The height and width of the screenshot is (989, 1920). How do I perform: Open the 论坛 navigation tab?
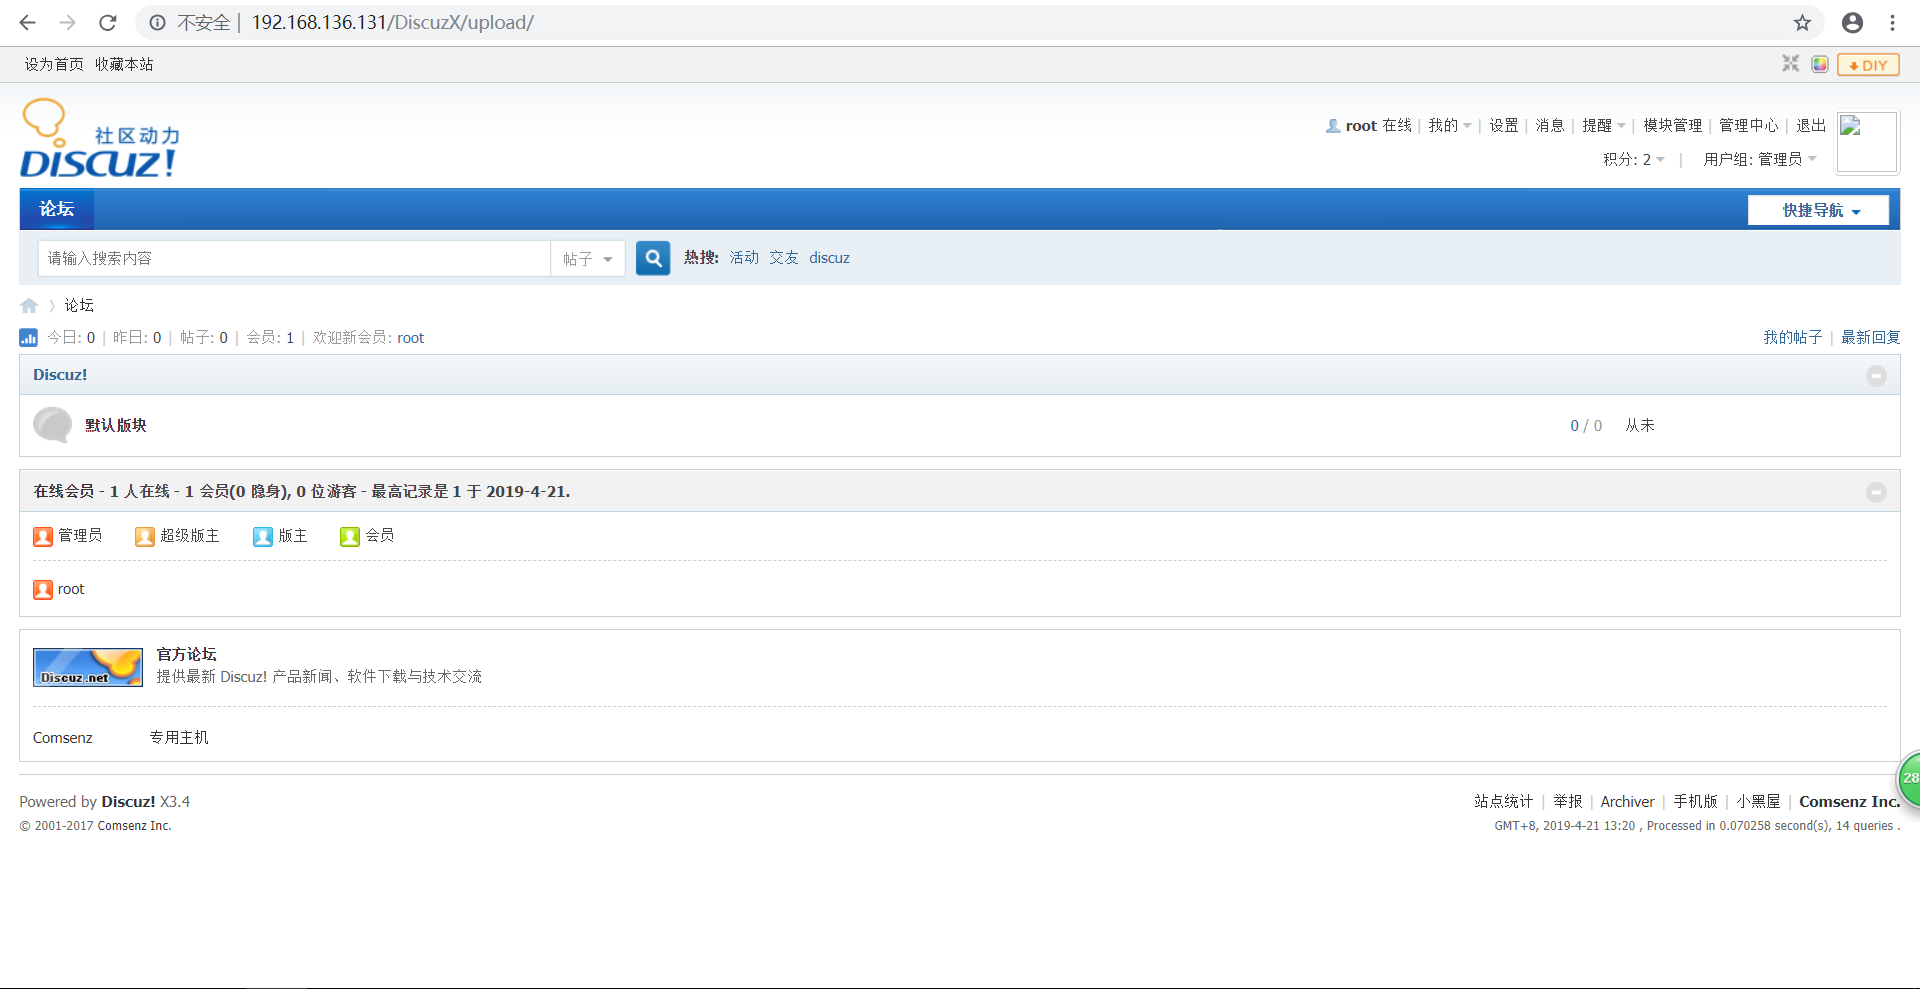click(57, 209)
